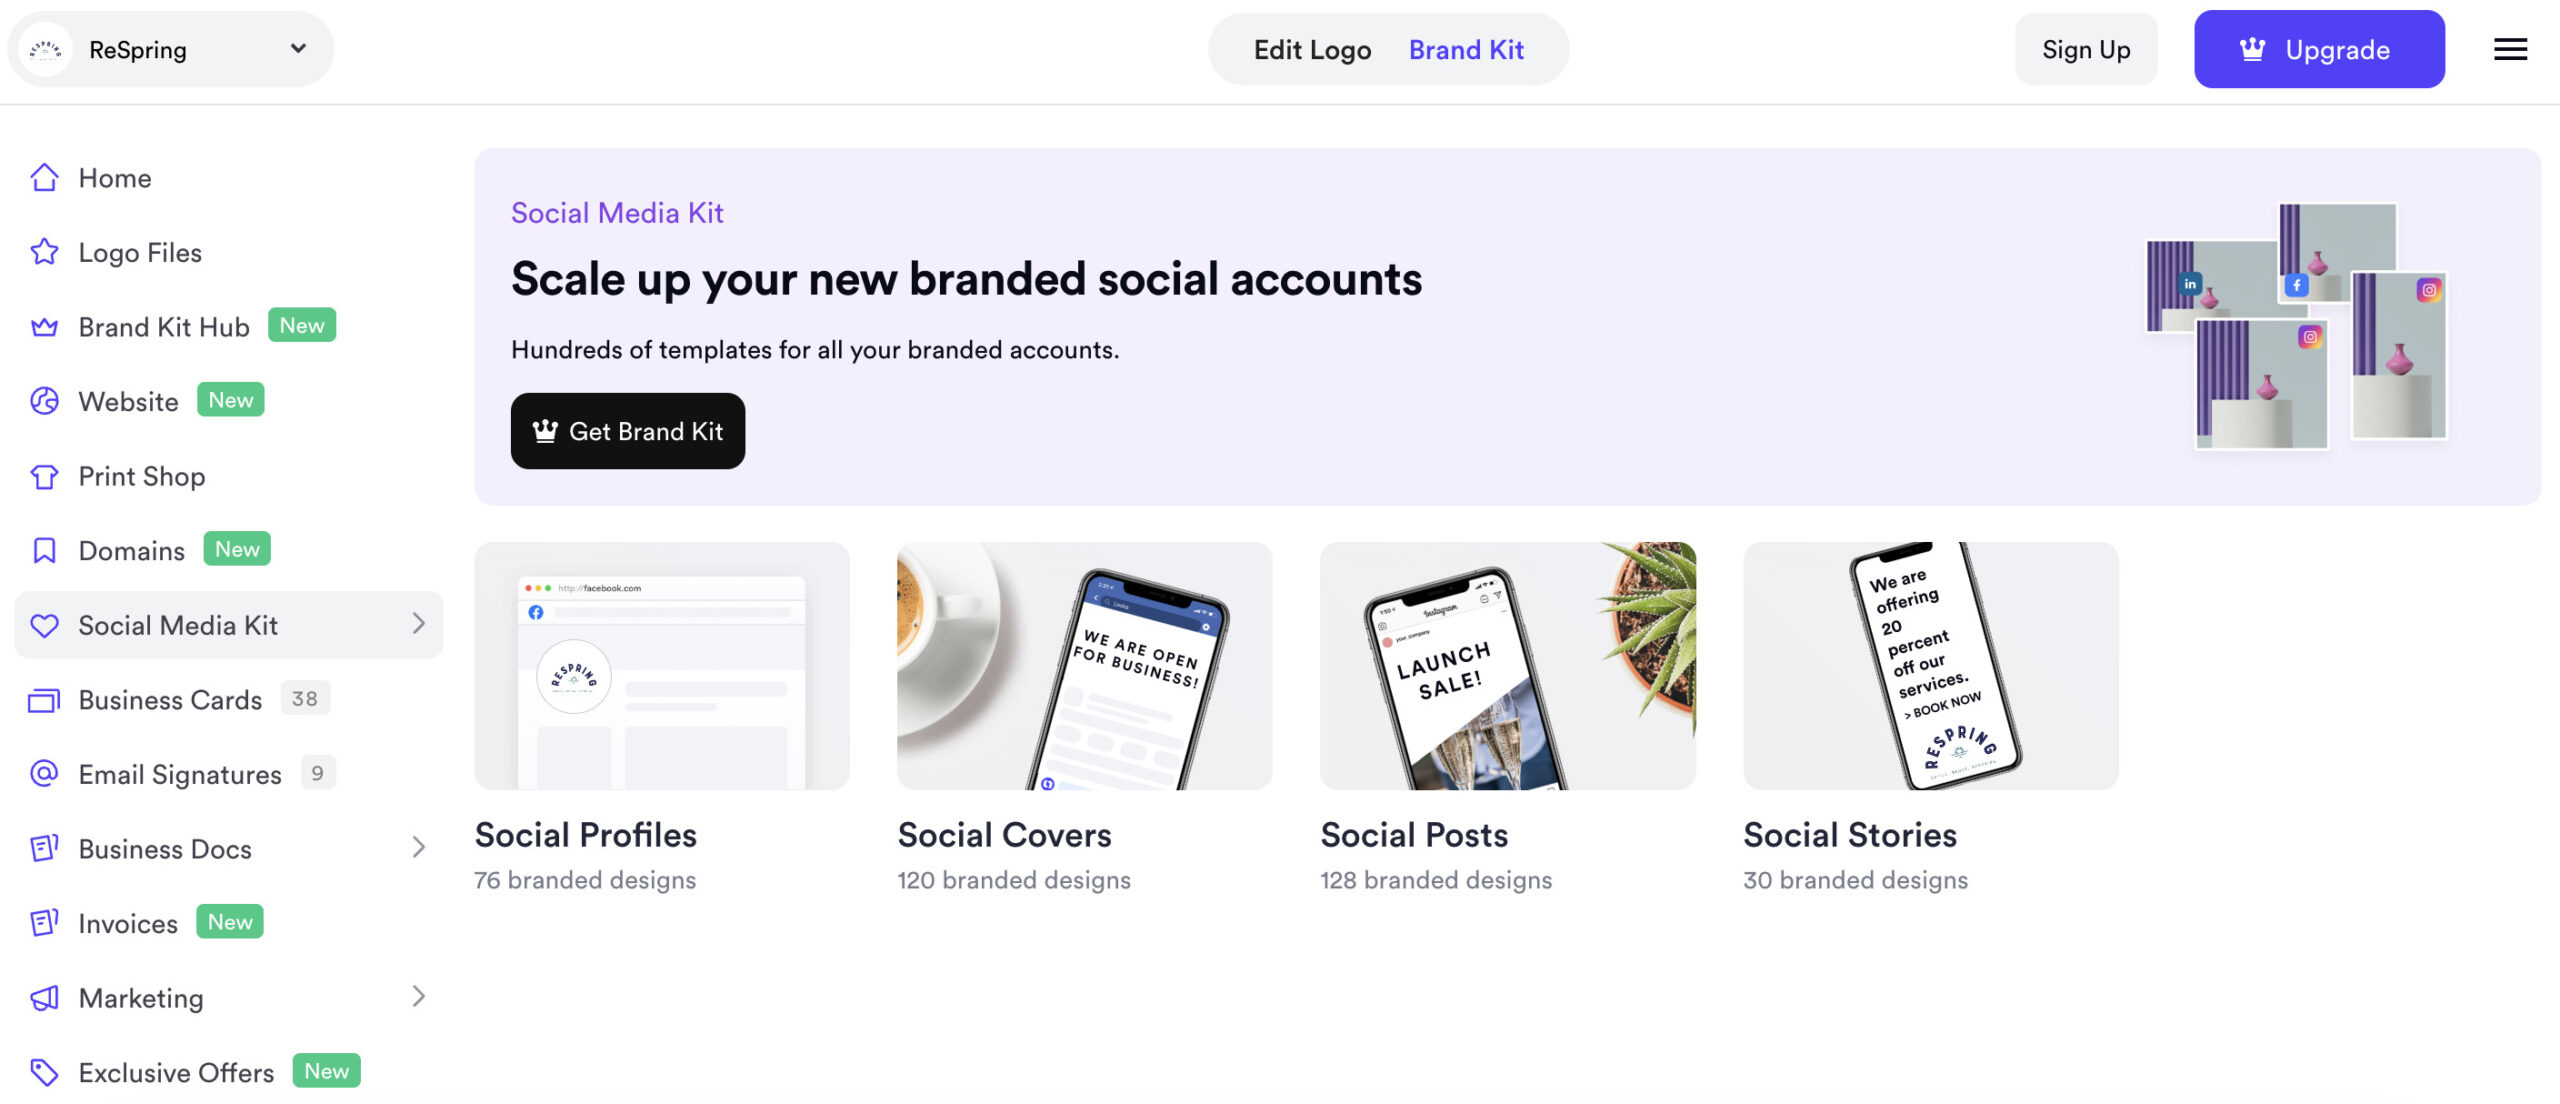Screen dimensions: 2560x1104
Task: Switch to the Edit Logo tab
Action: point(1312,49)
